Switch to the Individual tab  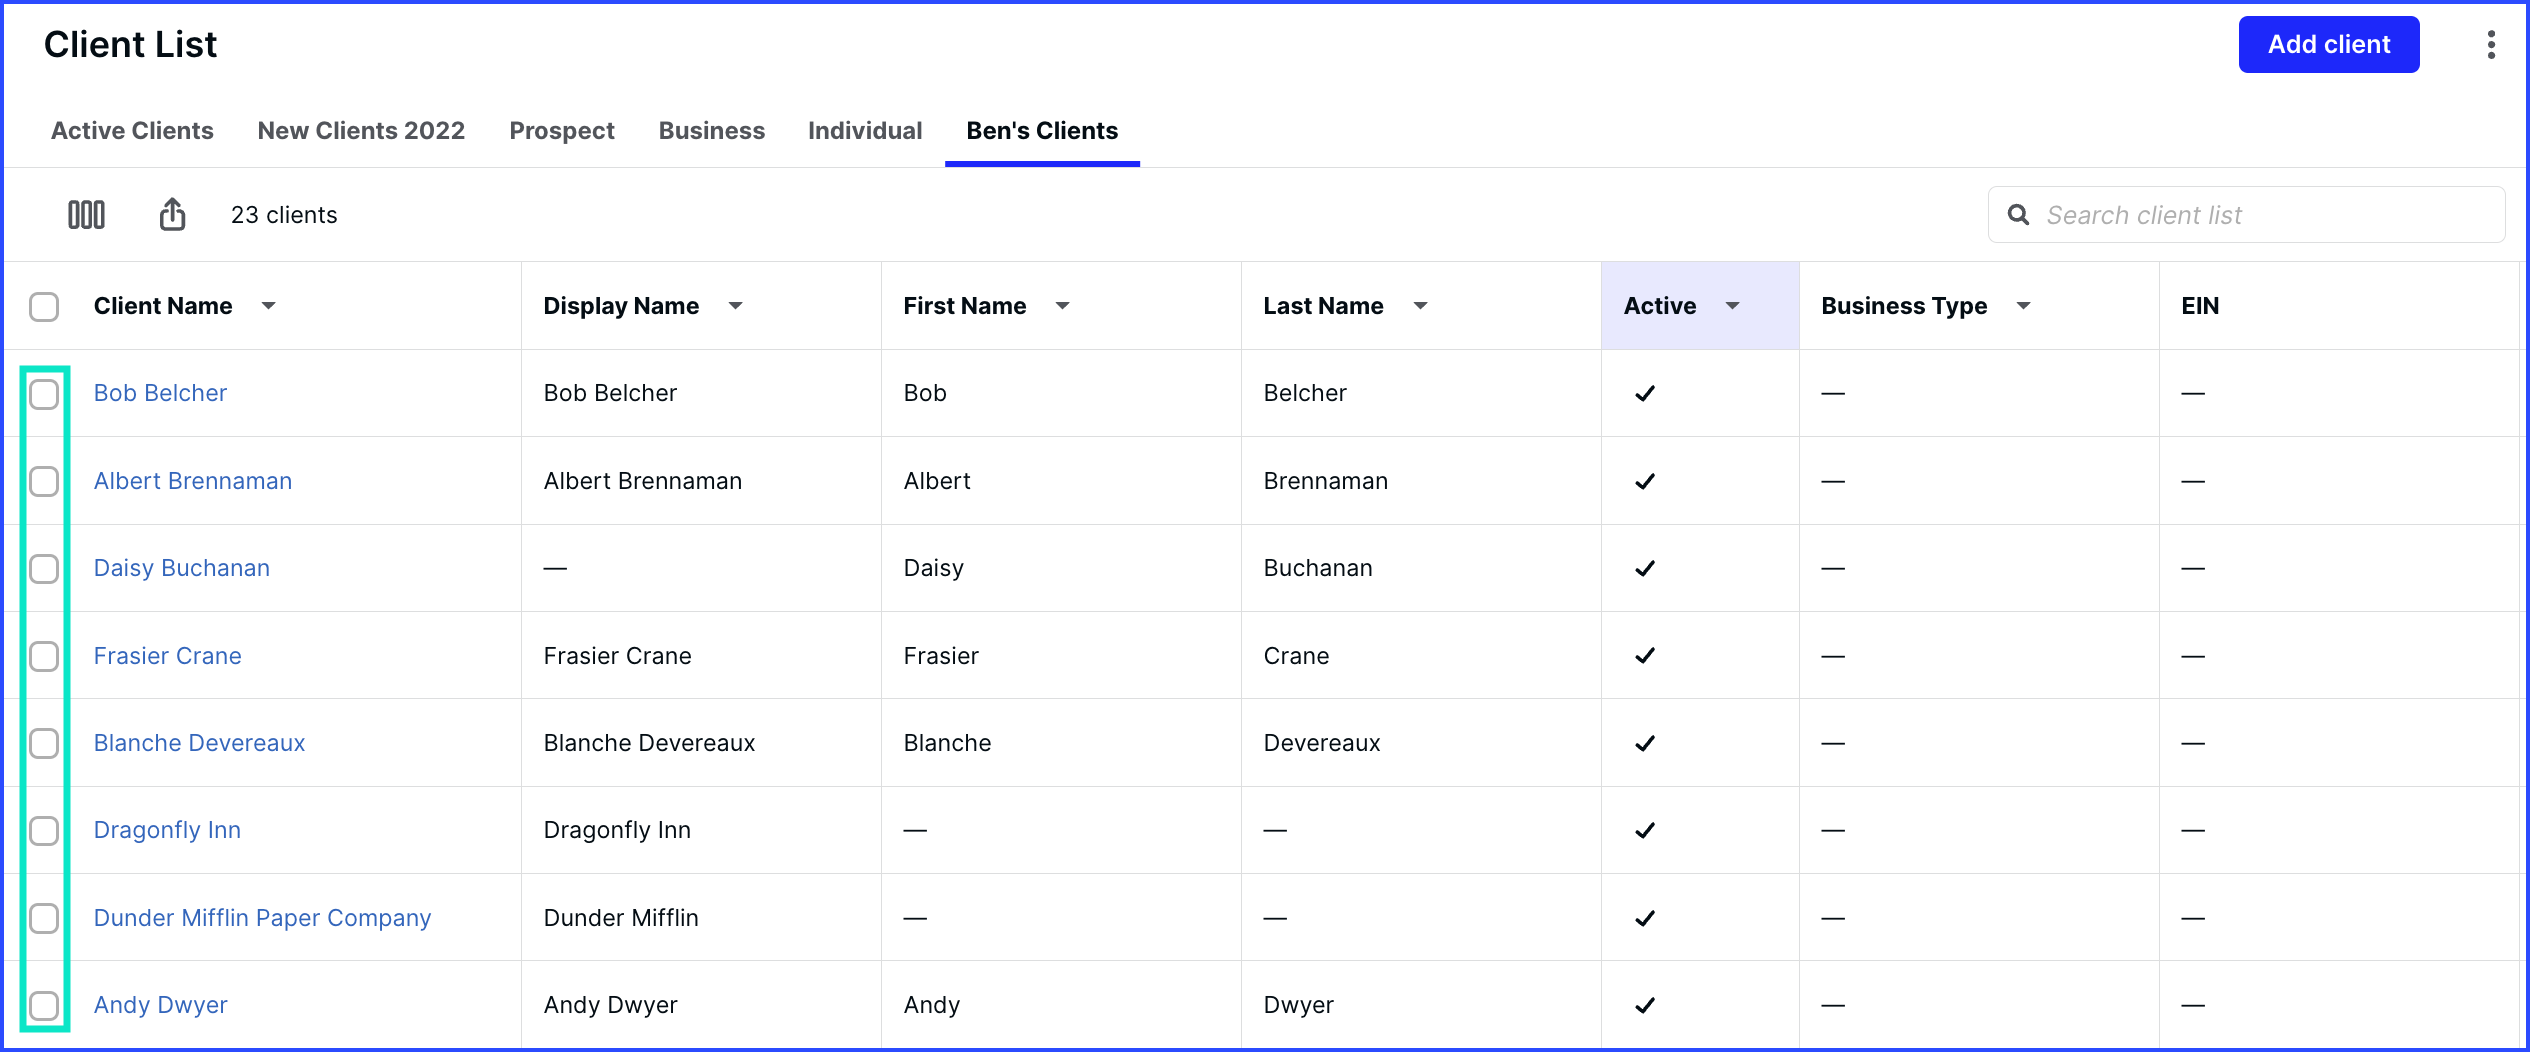tap(865, 131)
